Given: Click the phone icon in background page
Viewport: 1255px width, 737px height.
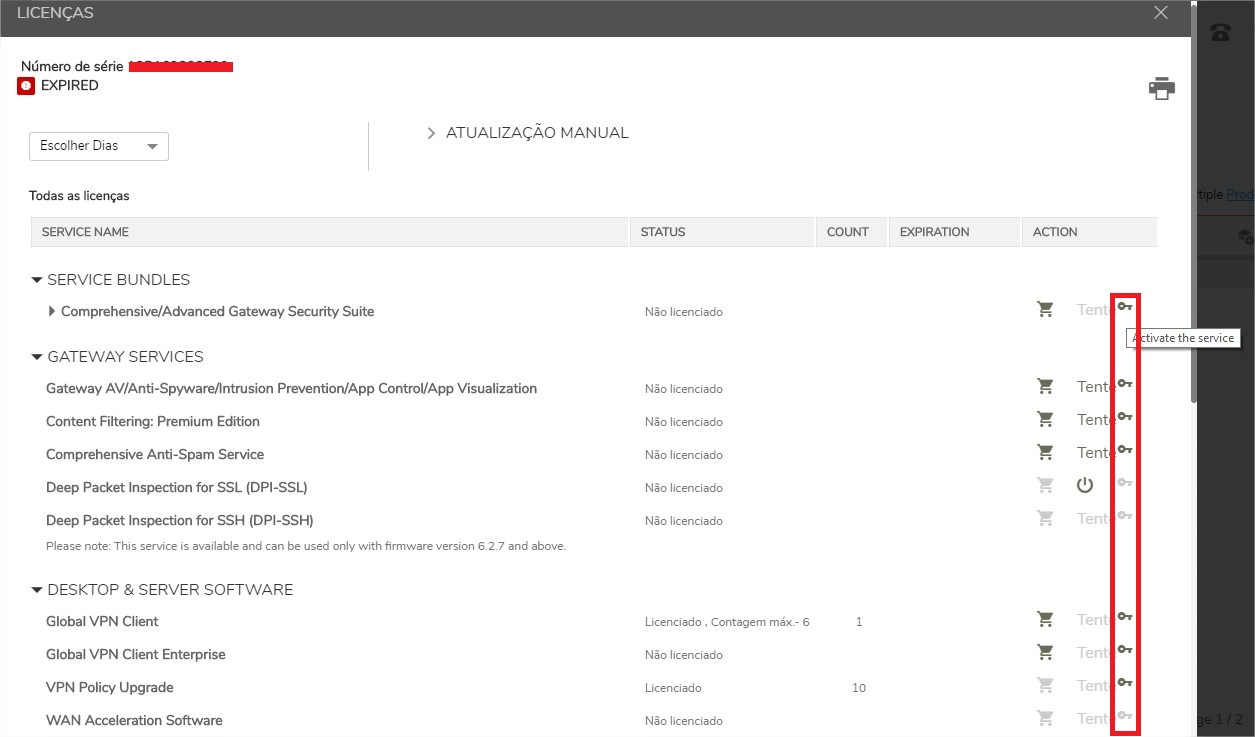Looking at the screenshot, I should pyautogui.click(x=1220, y=33).
